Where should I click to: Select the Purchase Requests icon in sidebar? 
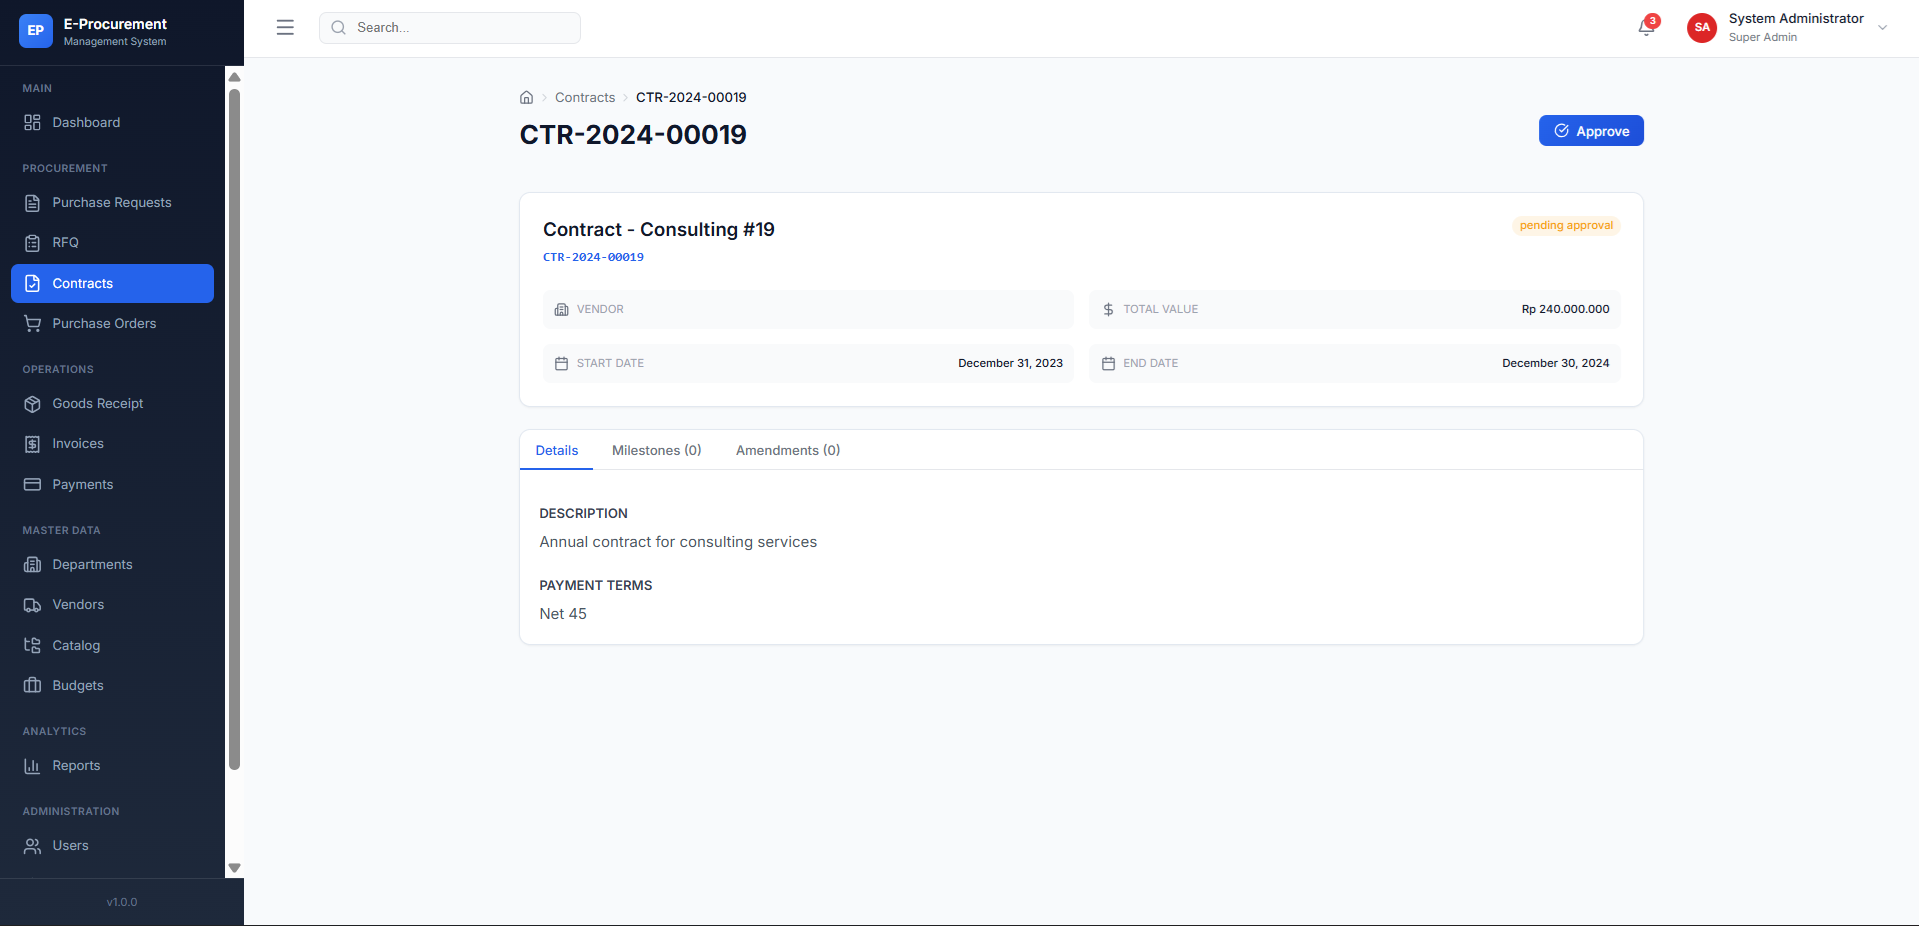coord(33,202)
